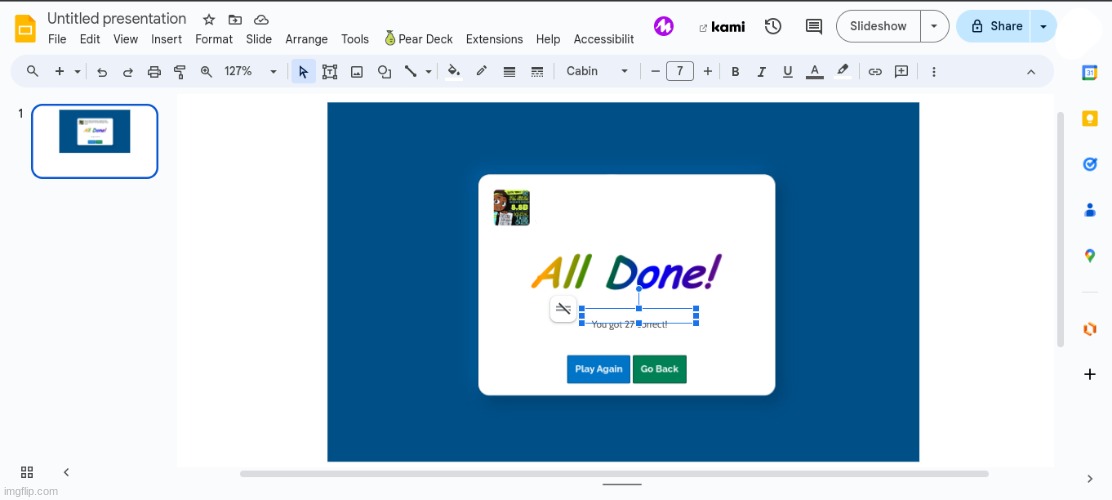
Task: Select the text box tool
Action: click(330, 72)
